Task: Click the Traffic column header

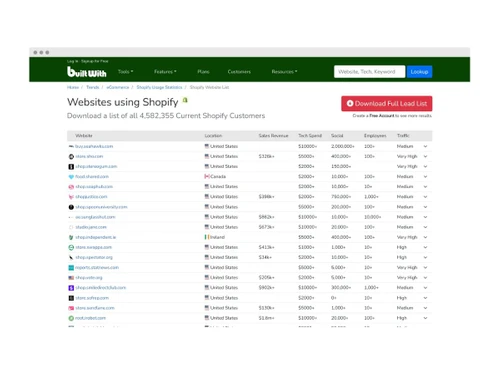Action: tap(403, 136)
